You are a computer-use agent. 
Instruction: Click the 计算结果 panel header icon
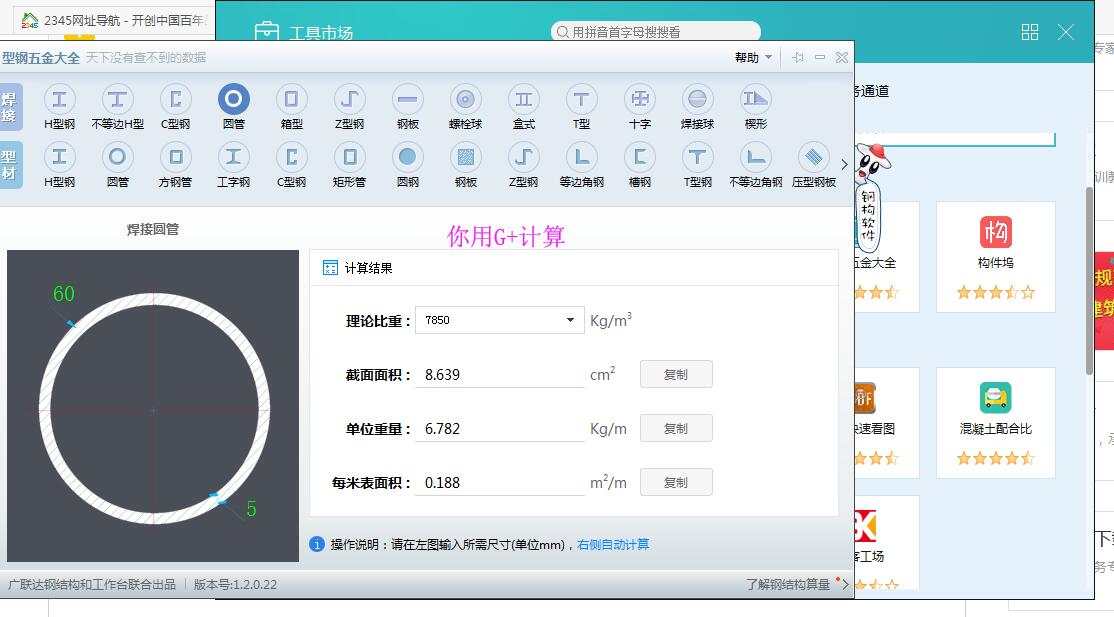point(330,268)
